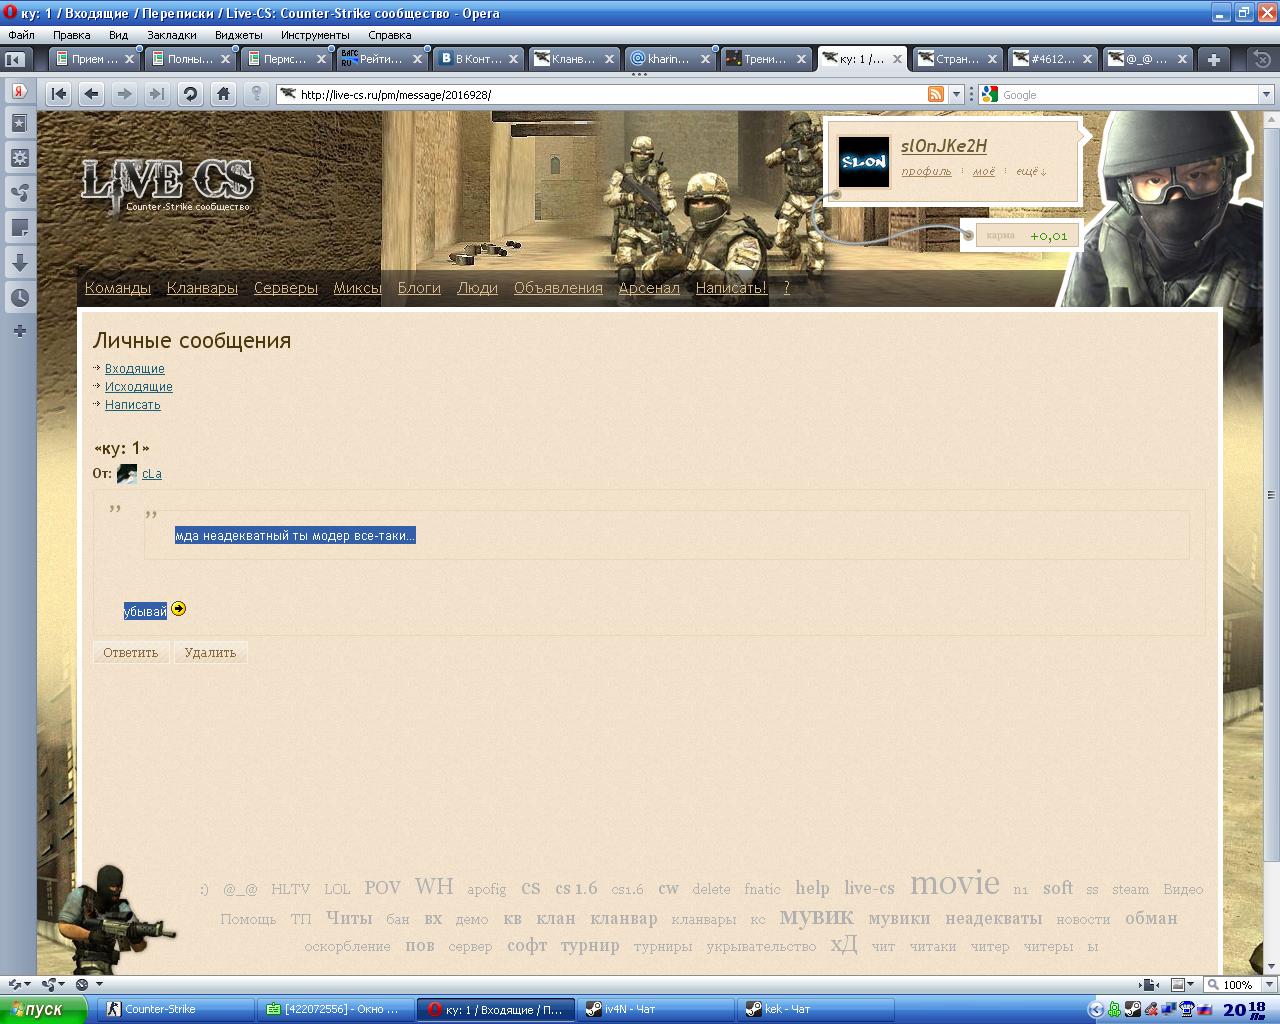This screenshot has height=1024, width=1280.
Task: Click the Fast Forward navigation button
Action: click(x=157, y=94)
